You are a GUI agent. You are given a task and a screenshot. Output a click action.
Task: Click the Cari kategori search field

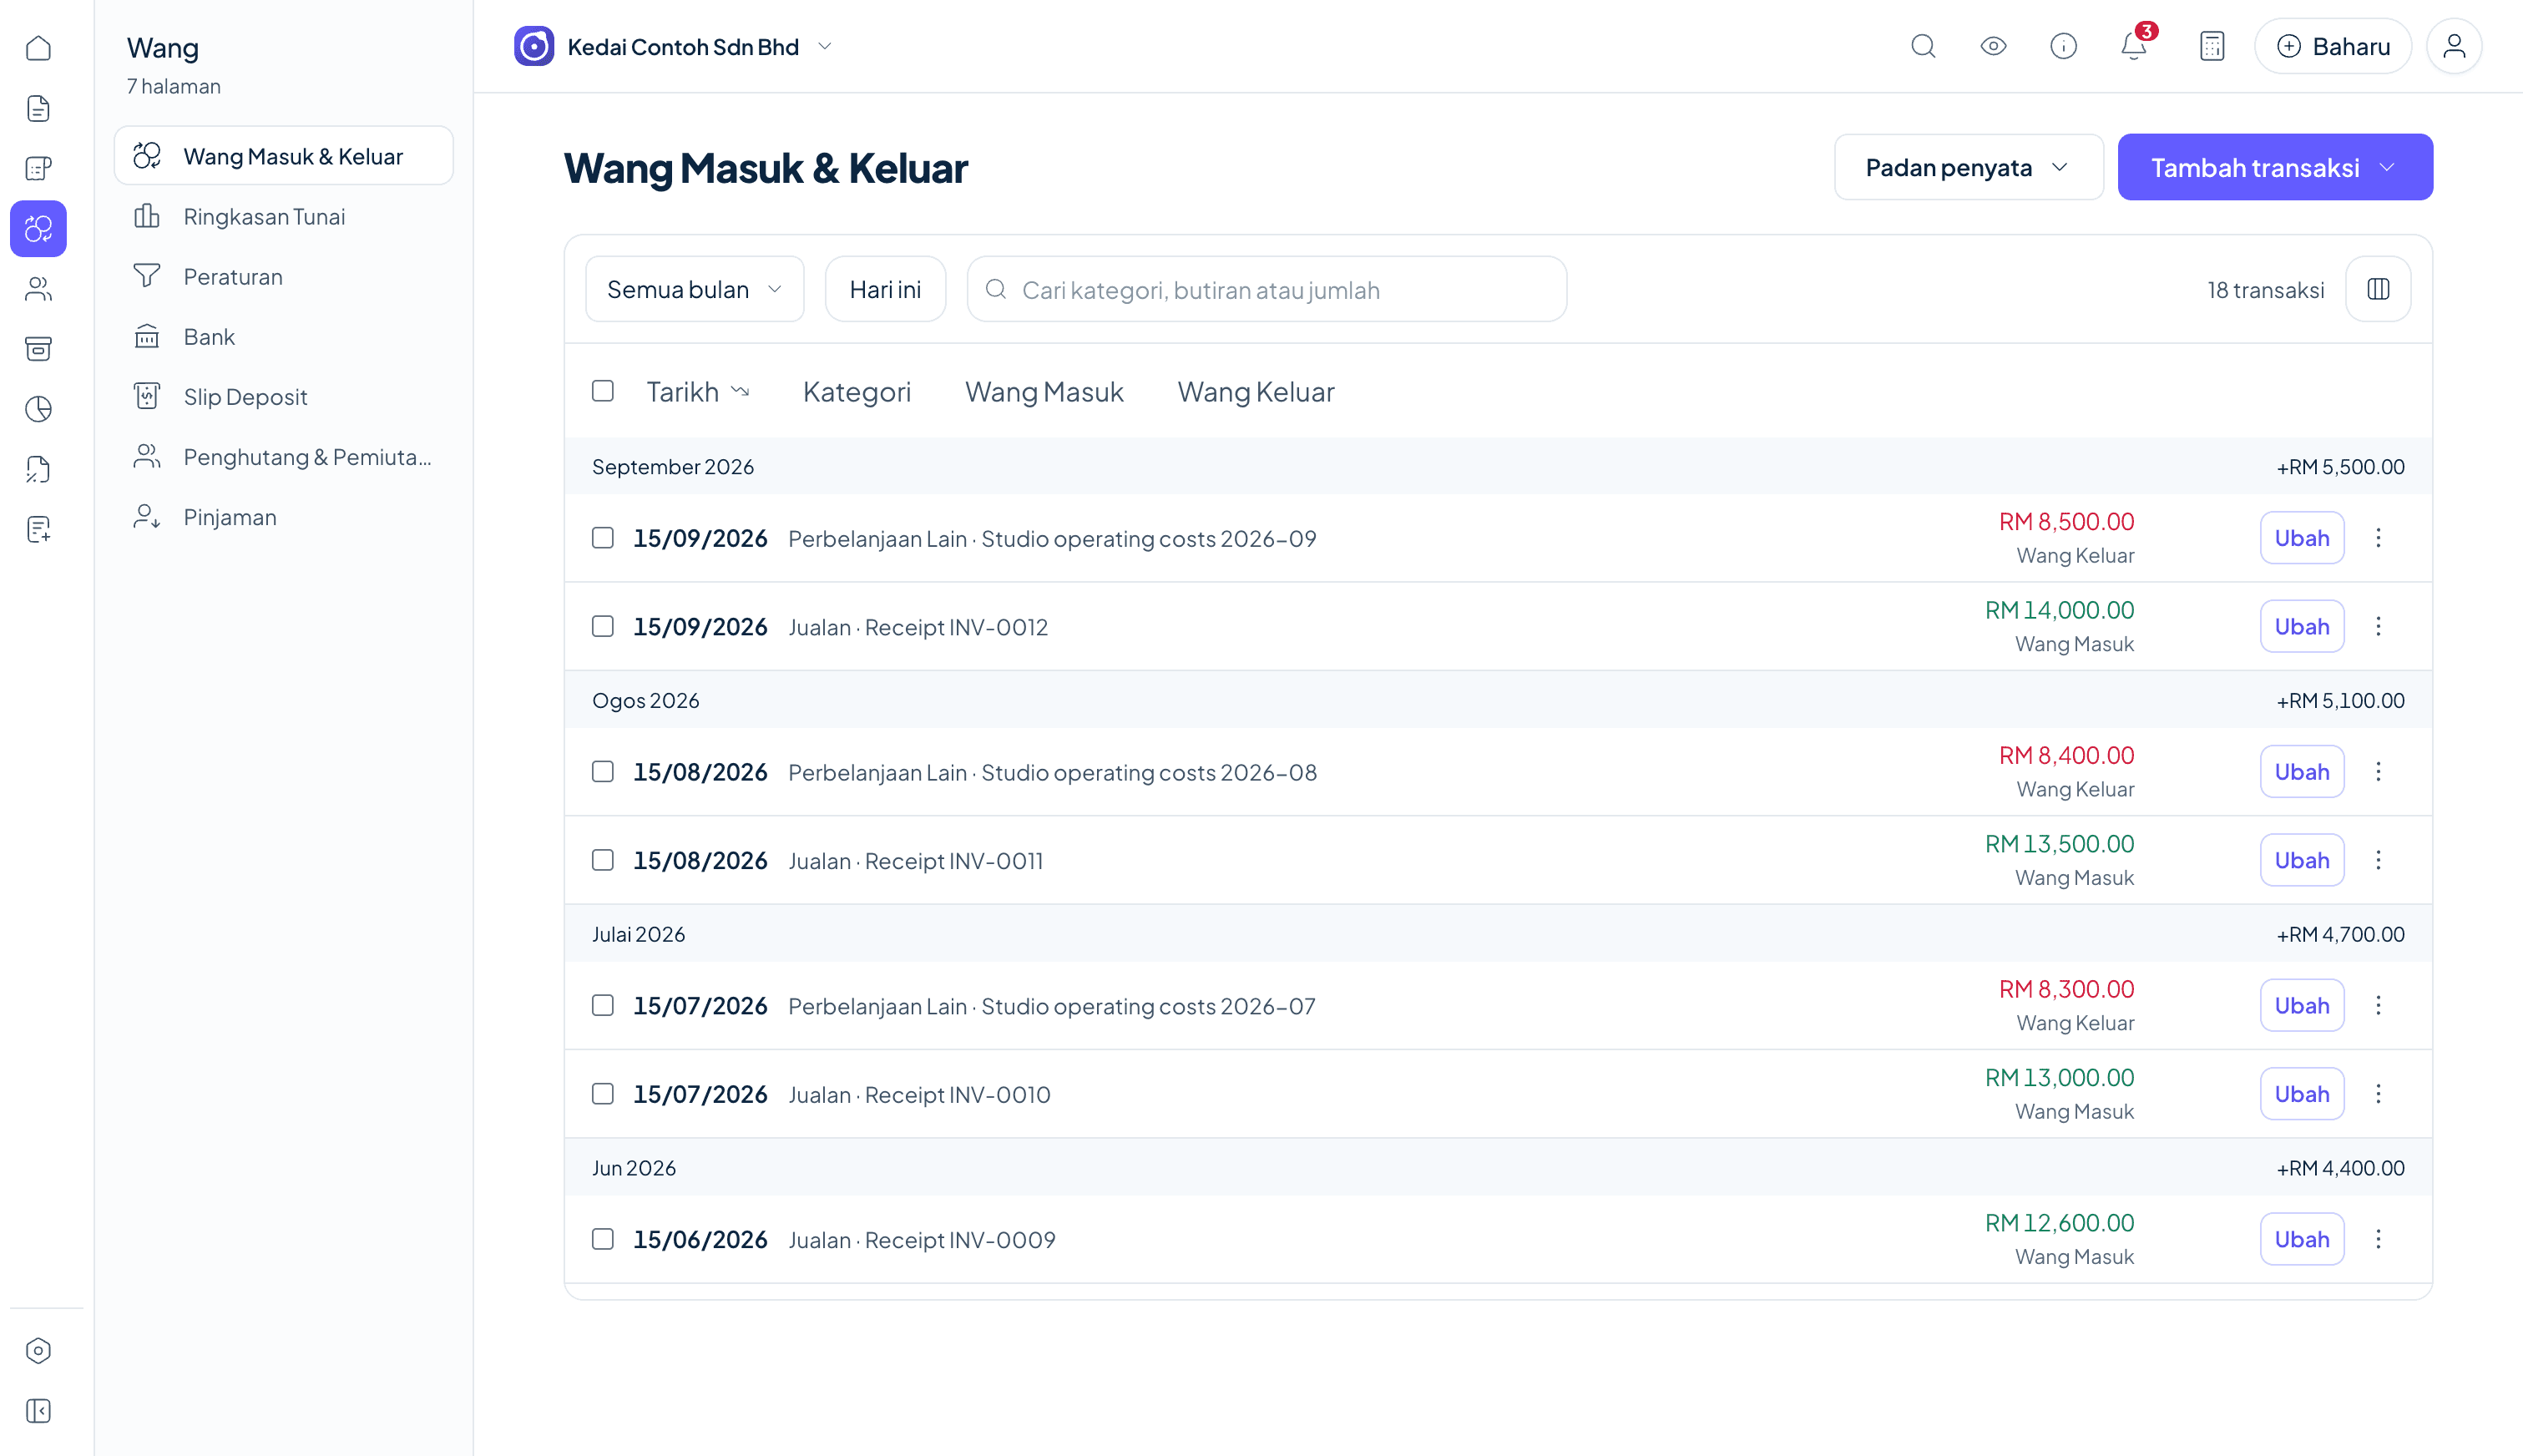(x=1266, y=289)
